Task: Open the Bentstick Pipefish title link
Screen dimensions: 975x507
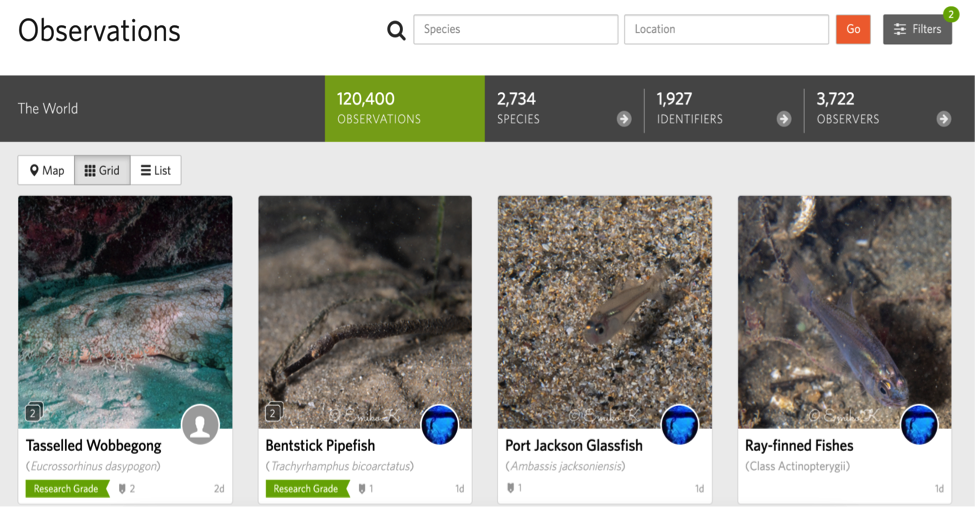Action: point(320,445)
